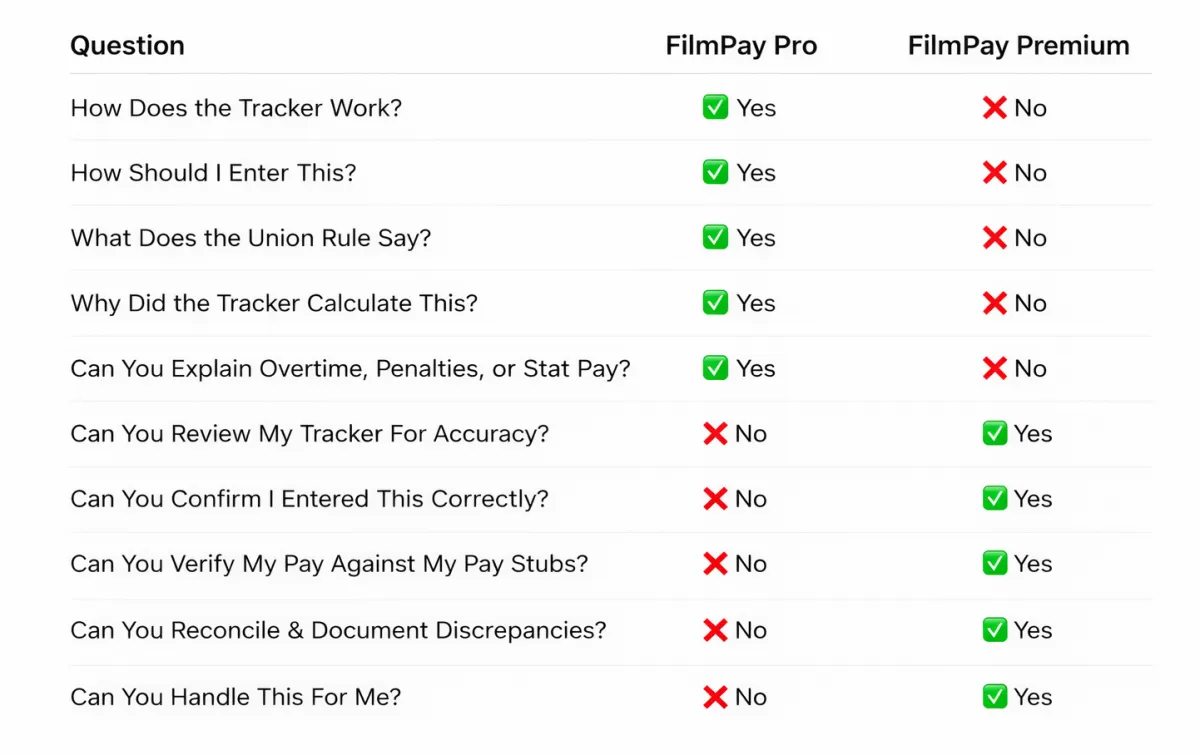Screen dimensions: 1200x755
Task: Click 'Can You Handle This For Me?' question
Action: [235, 697]
